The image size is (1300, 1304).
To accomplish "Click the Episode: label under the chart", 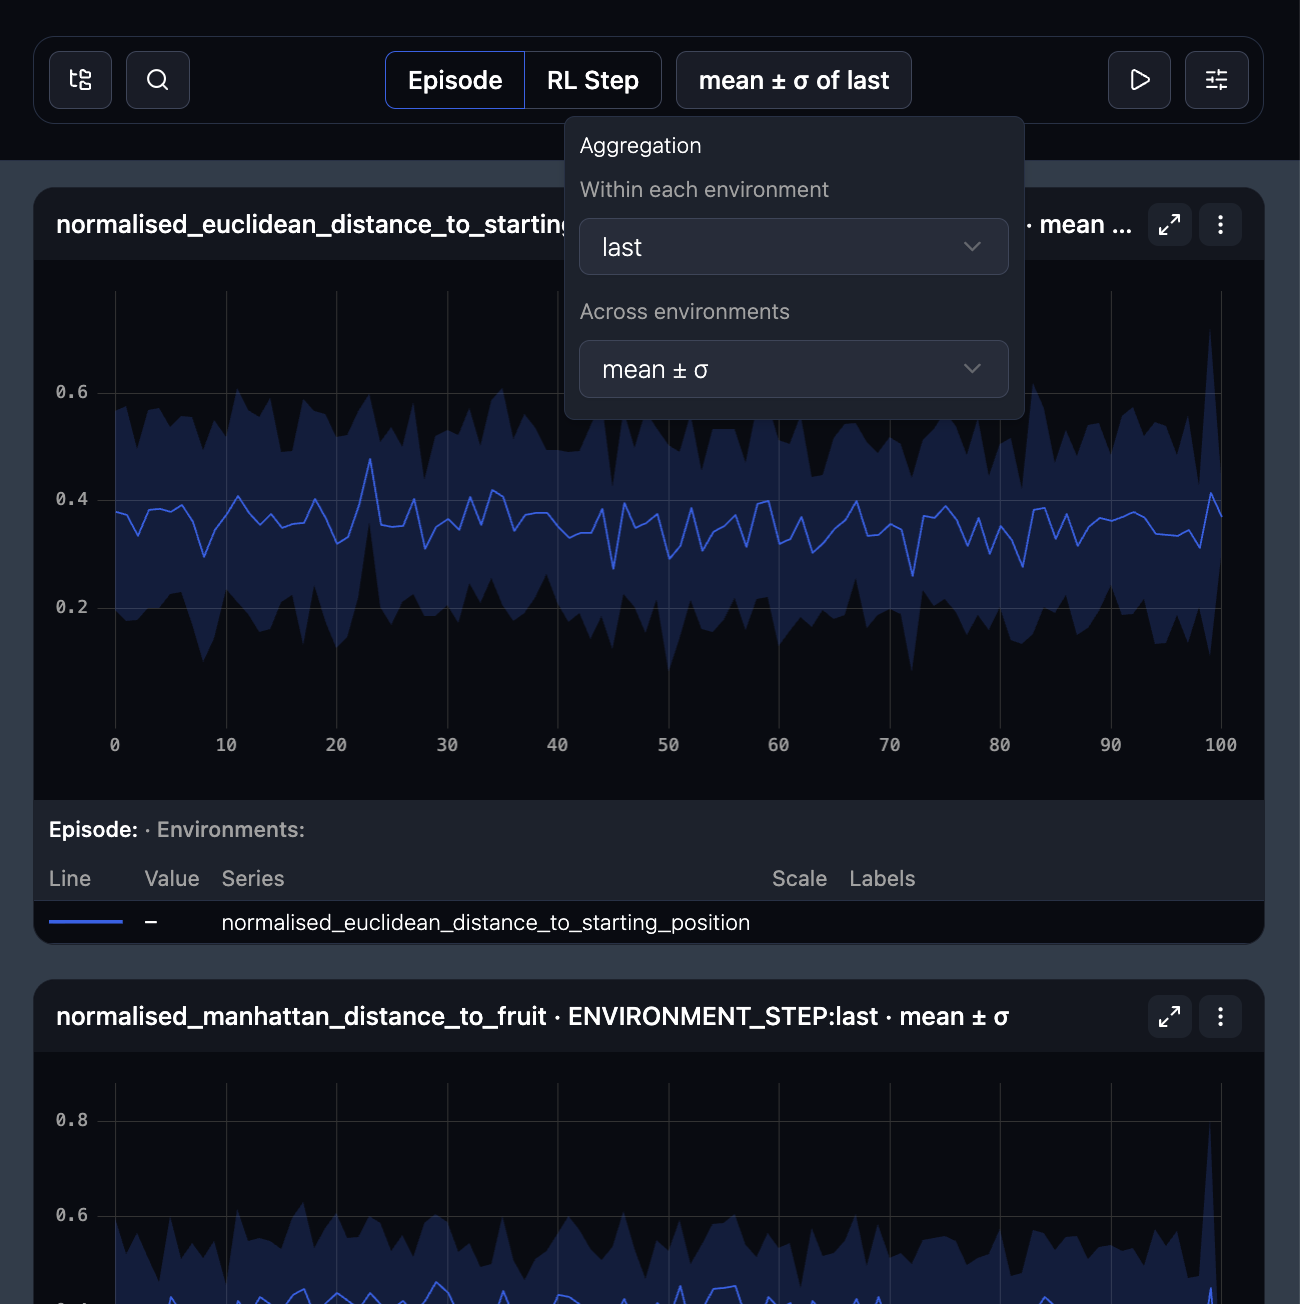I will click(93, 829).
